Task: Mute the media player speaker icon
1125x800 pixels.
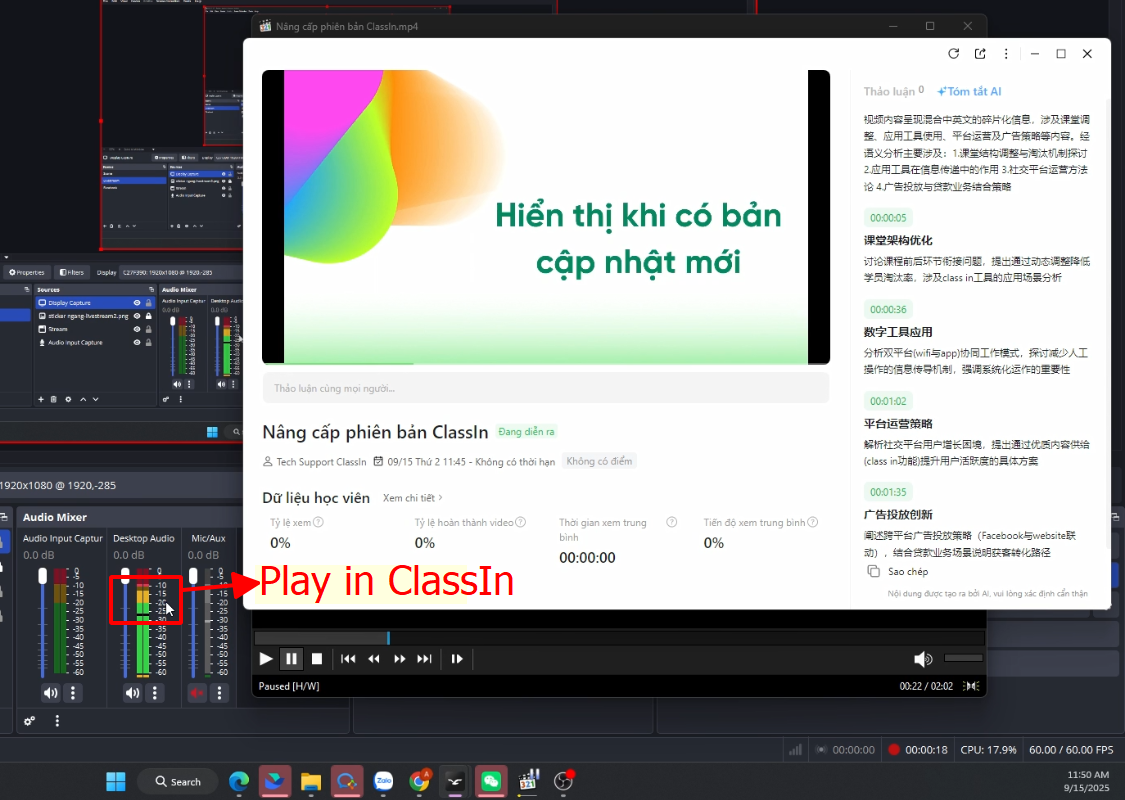Action: click(x=923, y=659)
